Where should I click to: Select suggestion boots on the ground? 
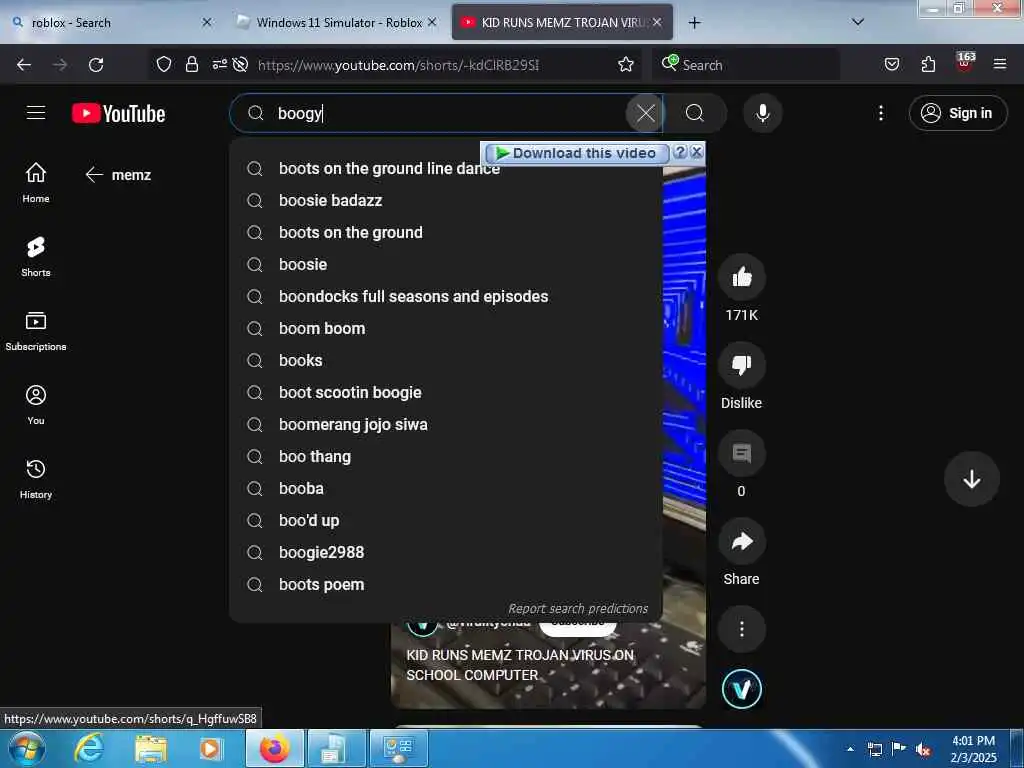[445, 232]
